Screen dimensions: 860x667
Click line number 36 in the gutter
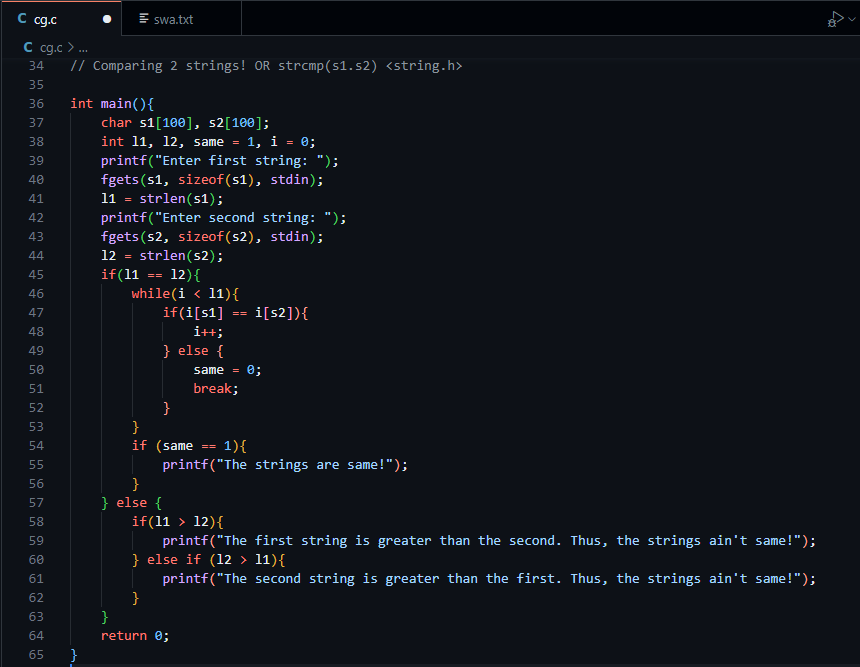tap(36, 104)
